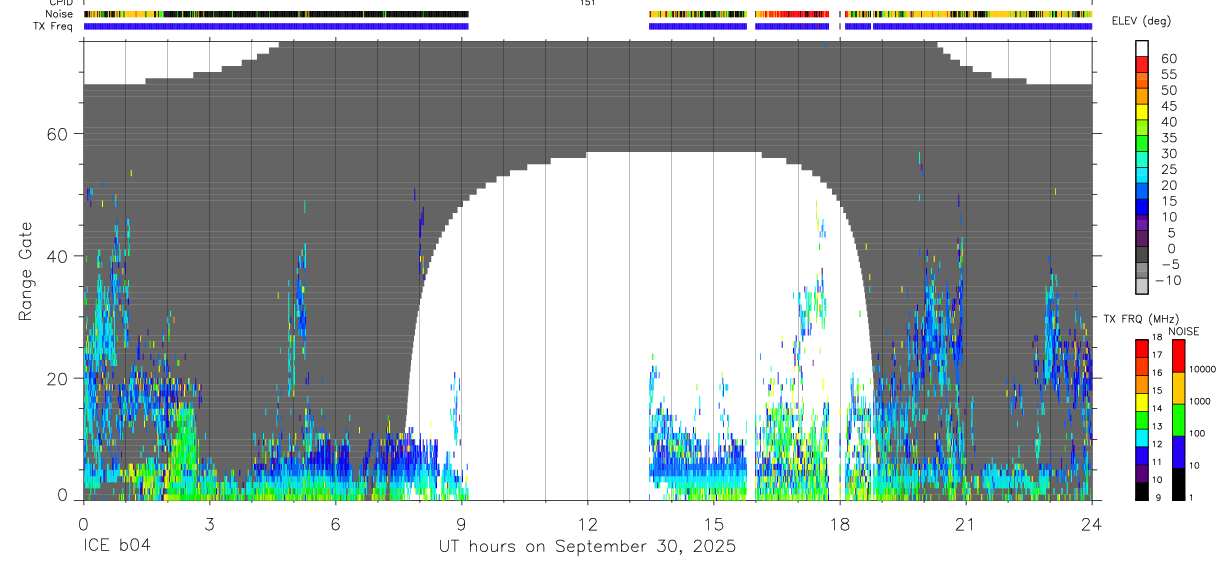Click the '14' value on TX FRQ scale

1157,408
